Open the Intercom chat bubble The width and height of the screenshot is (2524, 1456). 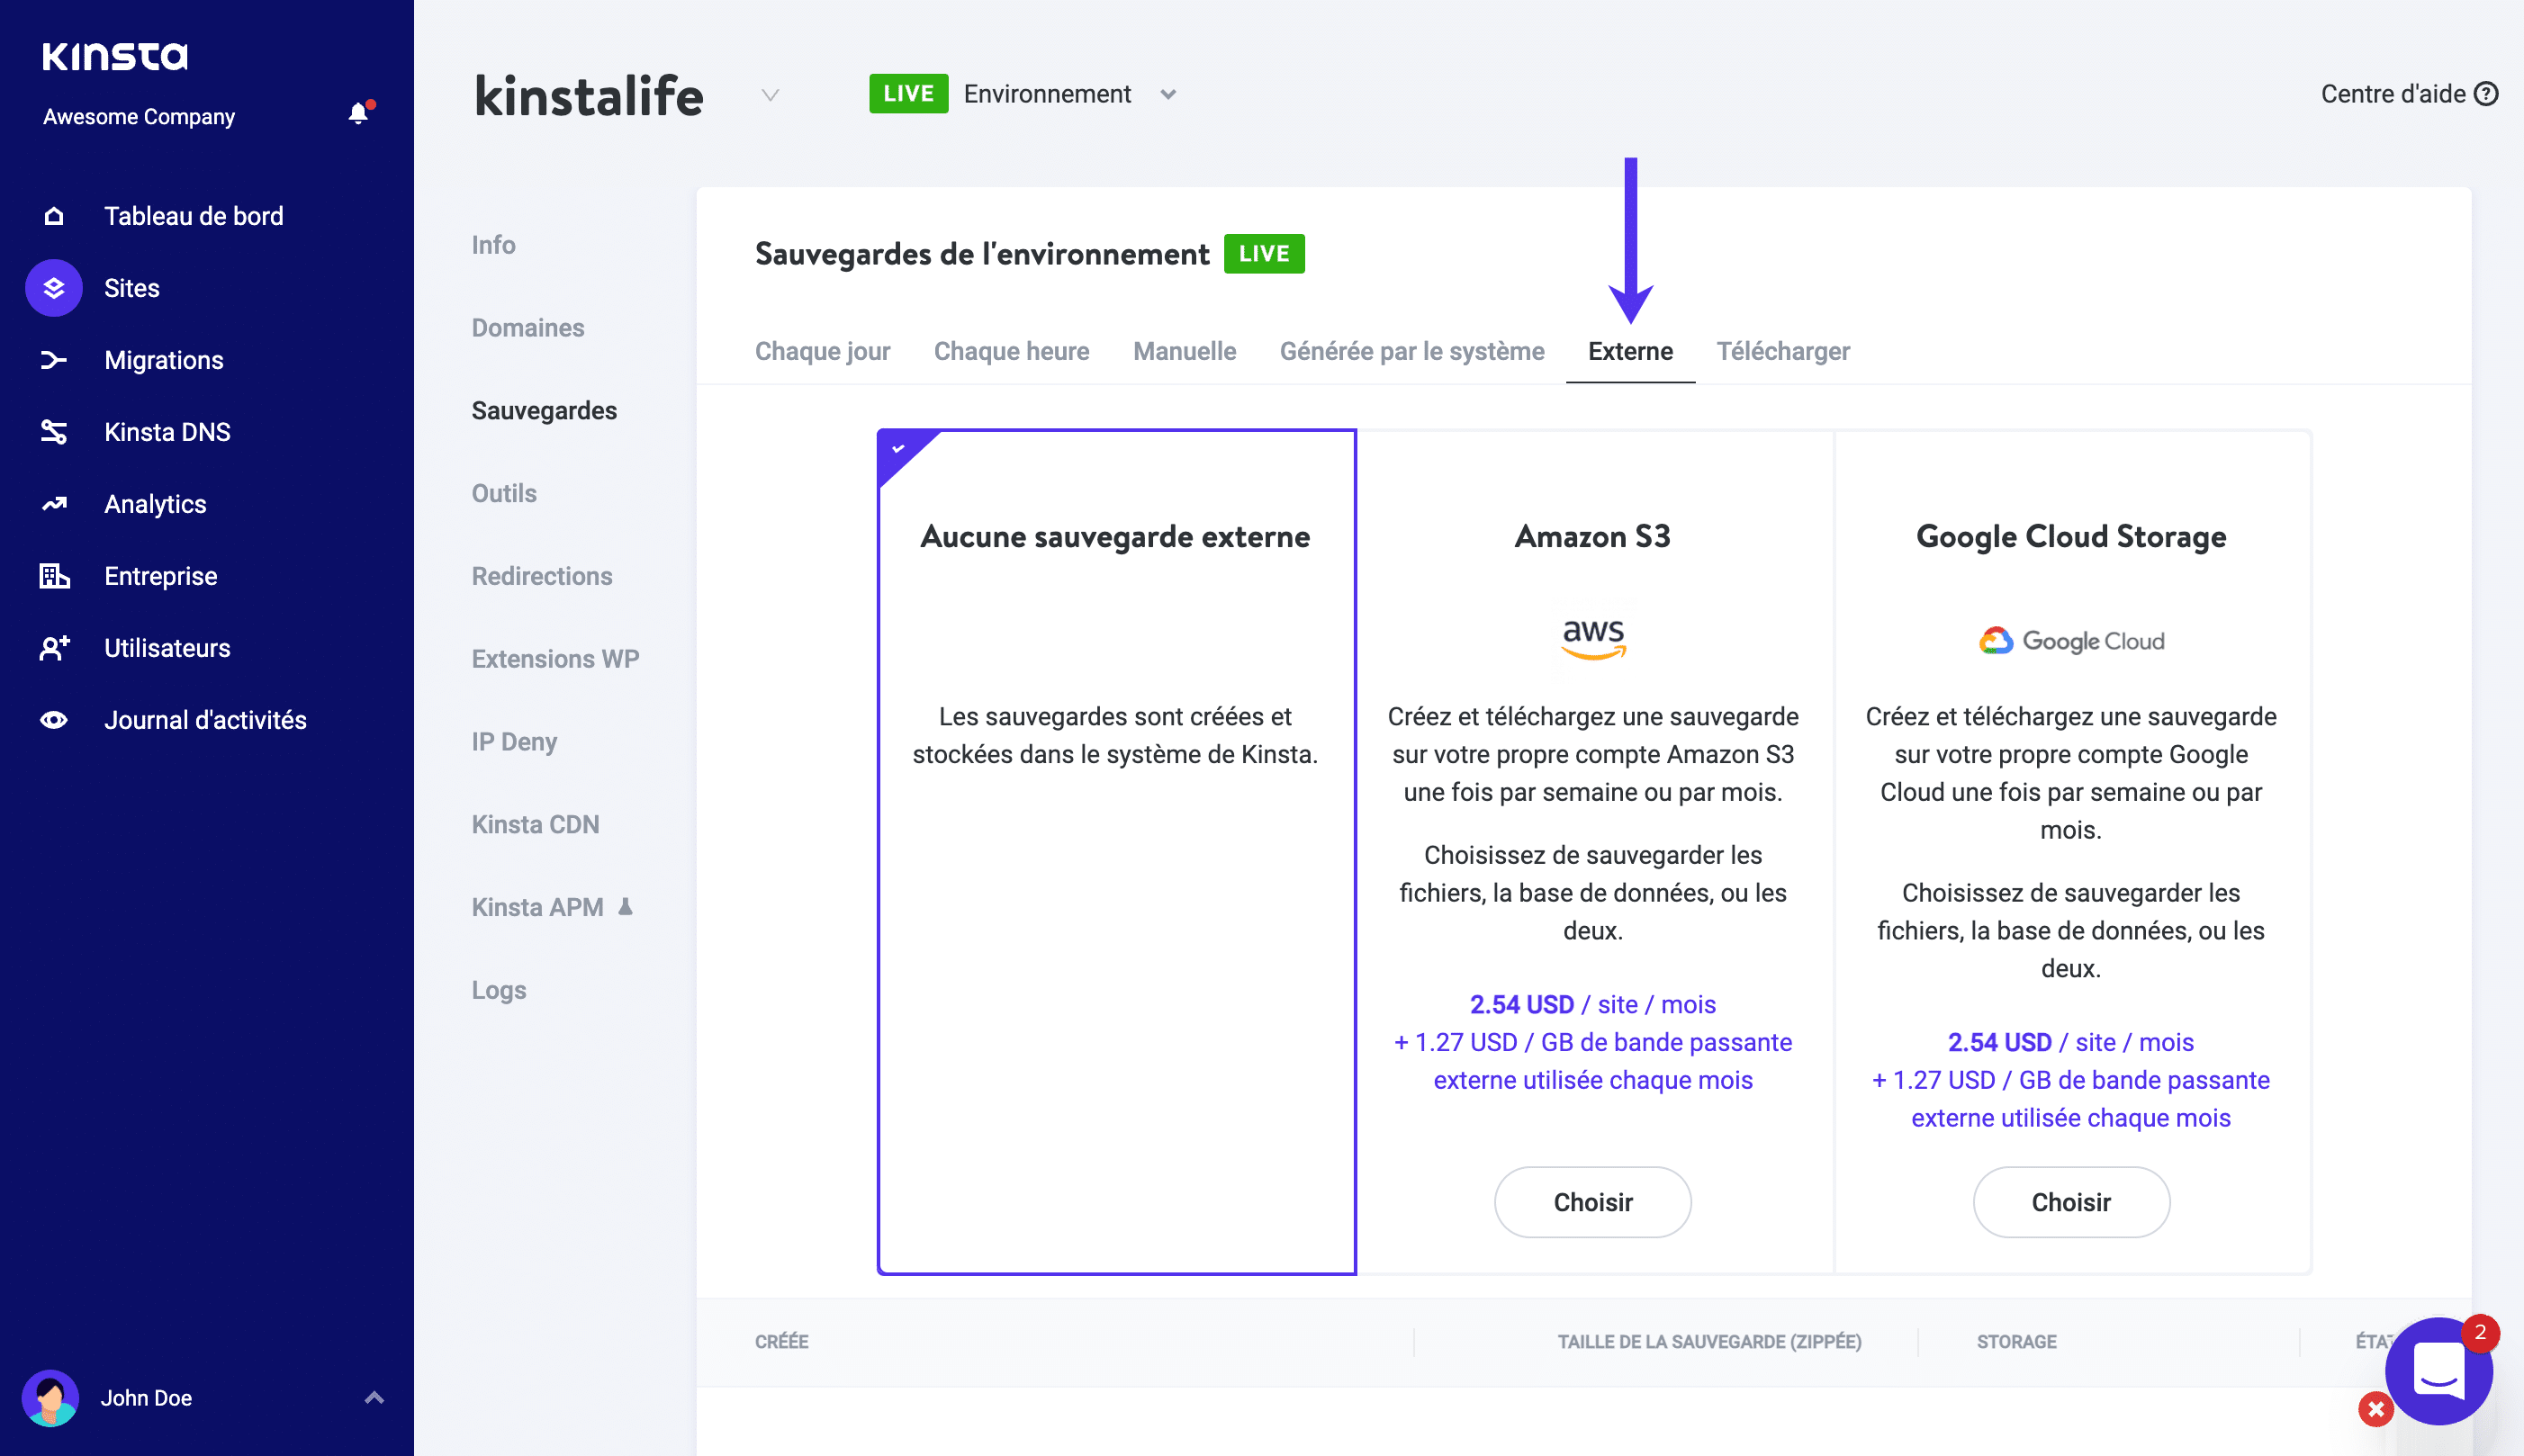(x=2440, y=1370)
